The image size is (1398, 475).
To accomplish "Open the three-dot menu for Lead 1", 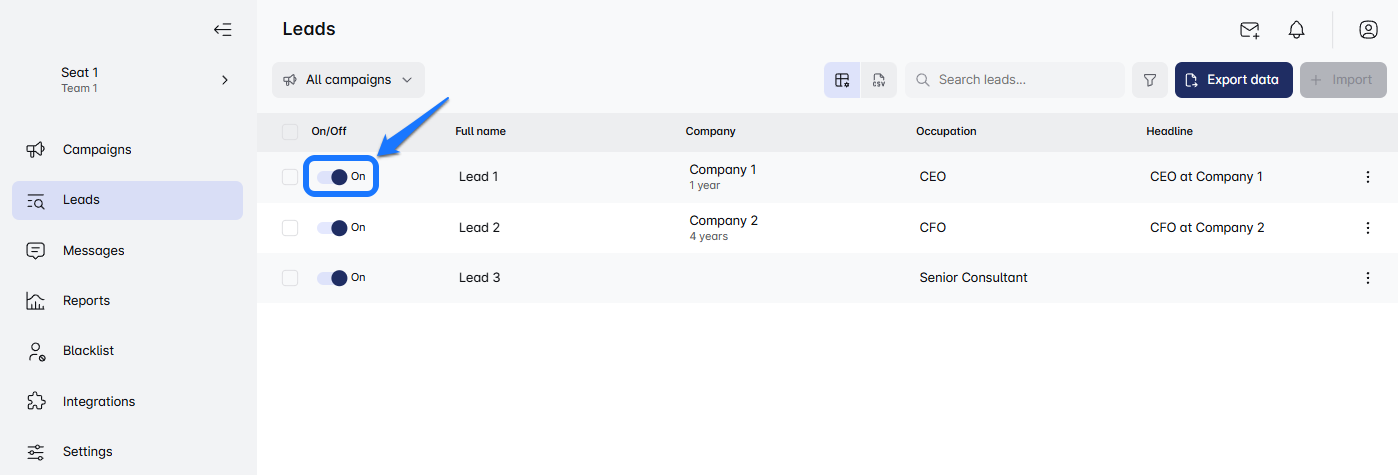I will (x=1368, y=177).
